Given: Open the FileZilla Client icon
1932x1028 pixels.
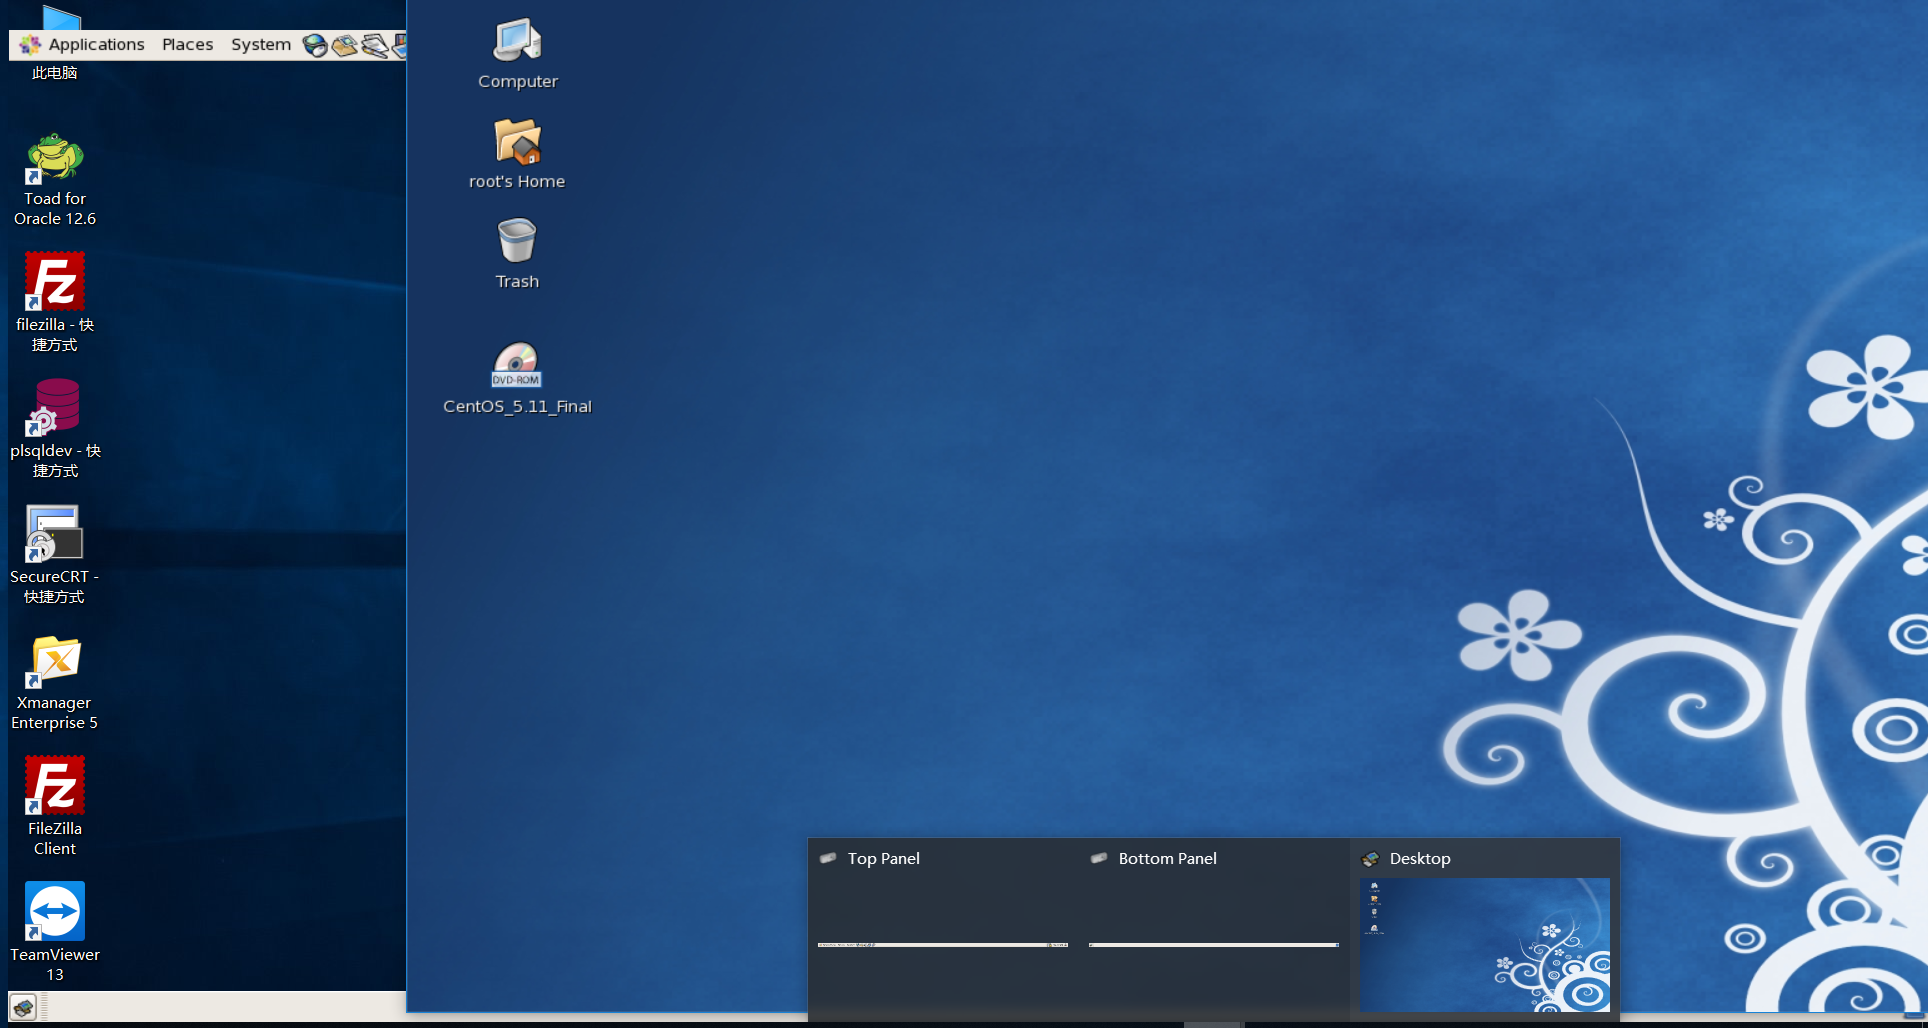Looking at the screenshot, I should pos(54,787).
